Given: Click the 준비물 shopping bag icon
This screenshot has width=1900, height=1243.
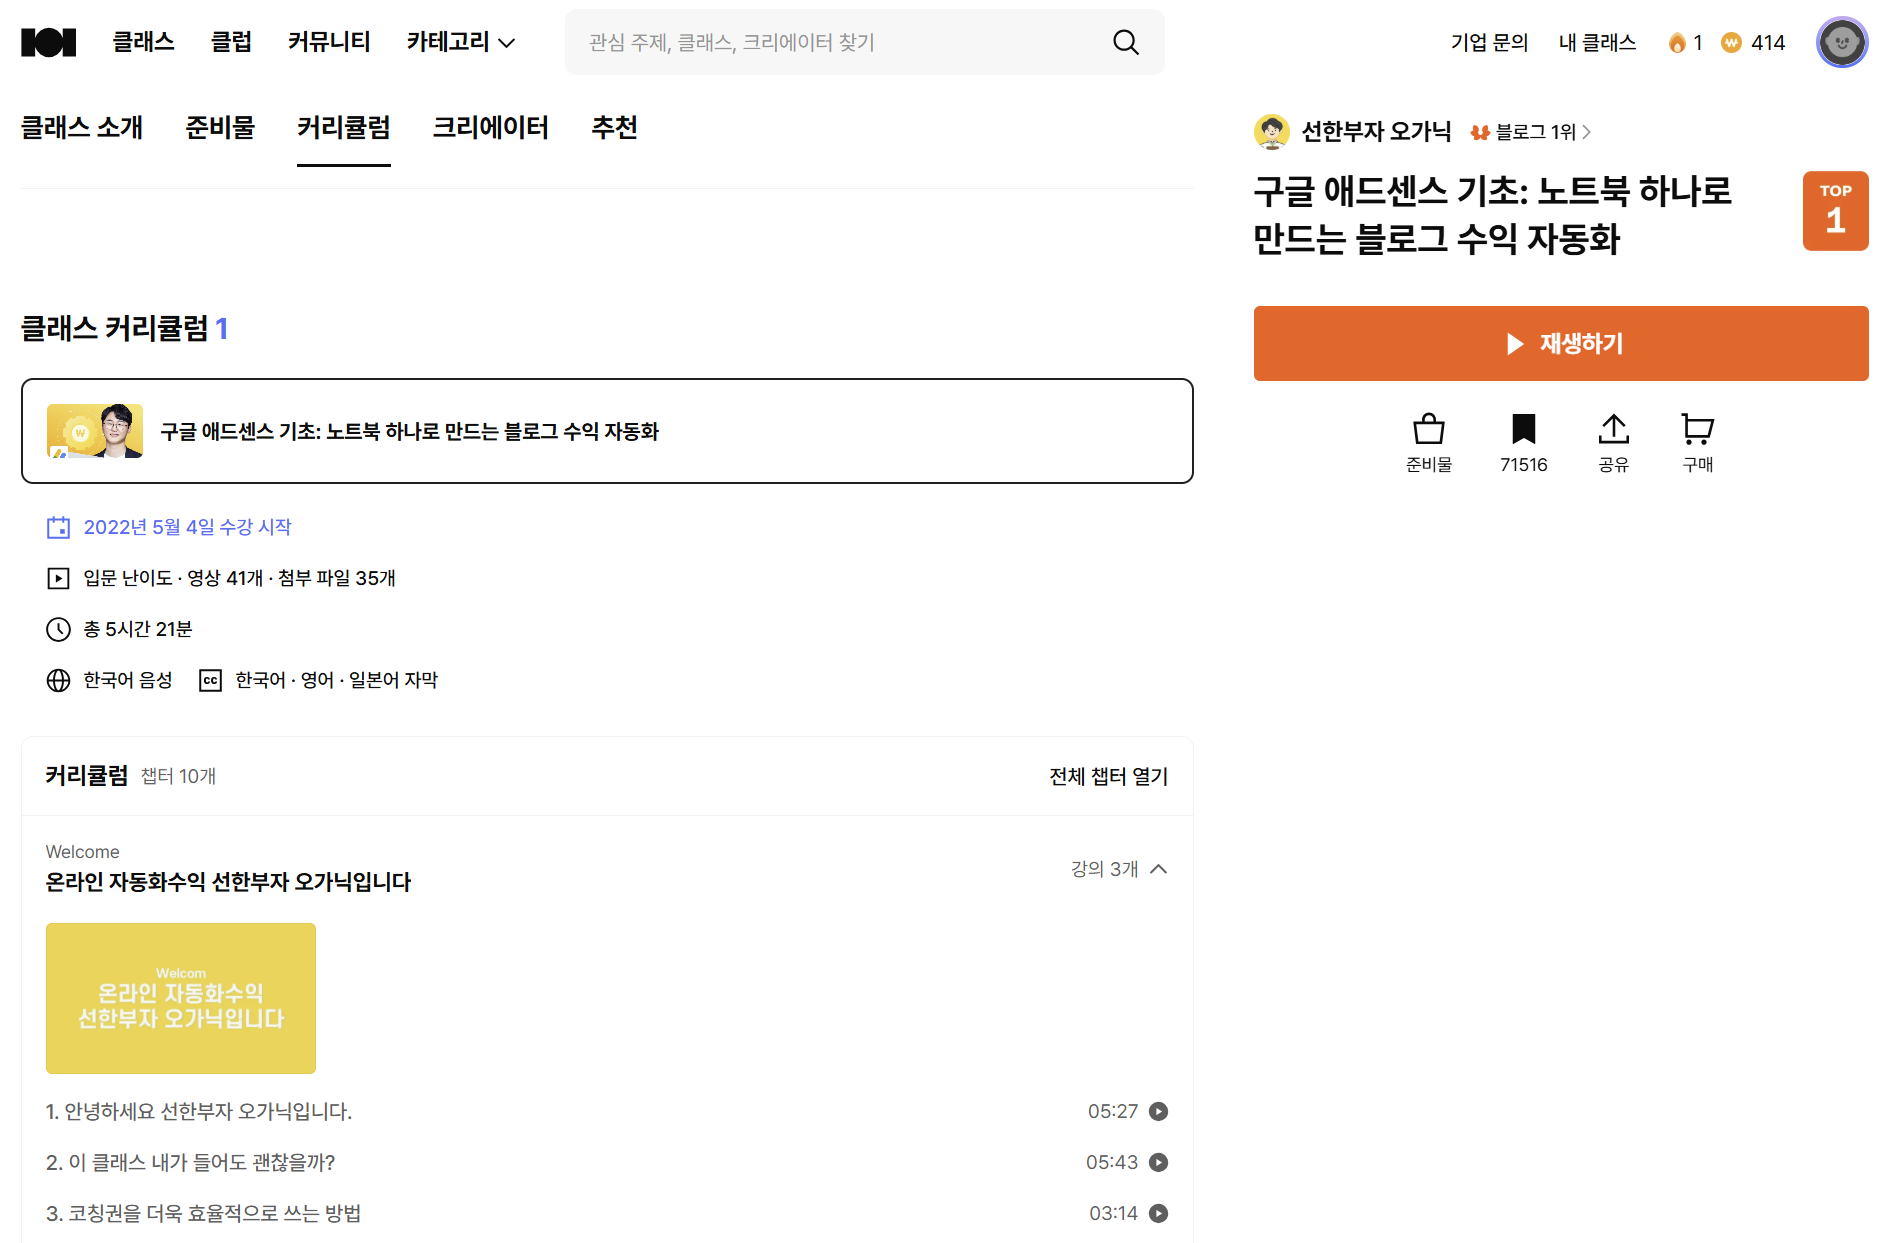Looking at the screenshot, I should point(1429,429).
